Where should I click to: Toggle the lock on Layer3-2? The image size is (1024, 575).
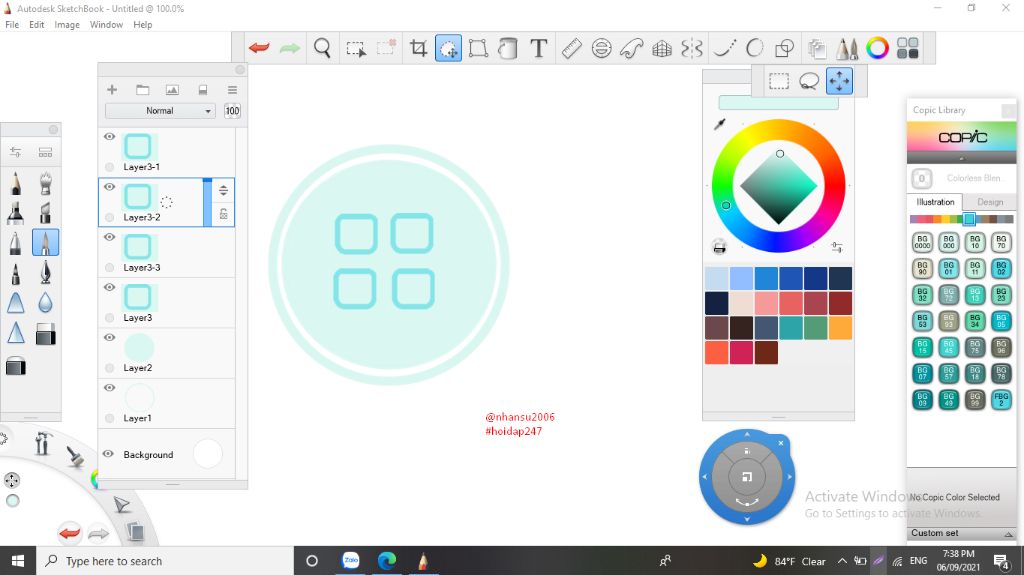[223, 214]
